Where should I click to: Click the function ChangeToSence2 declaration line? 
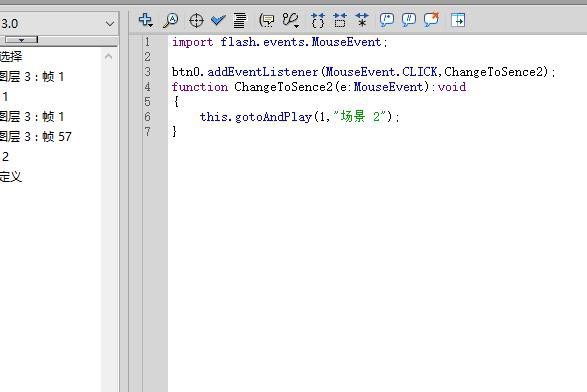[x=319, y=87]
